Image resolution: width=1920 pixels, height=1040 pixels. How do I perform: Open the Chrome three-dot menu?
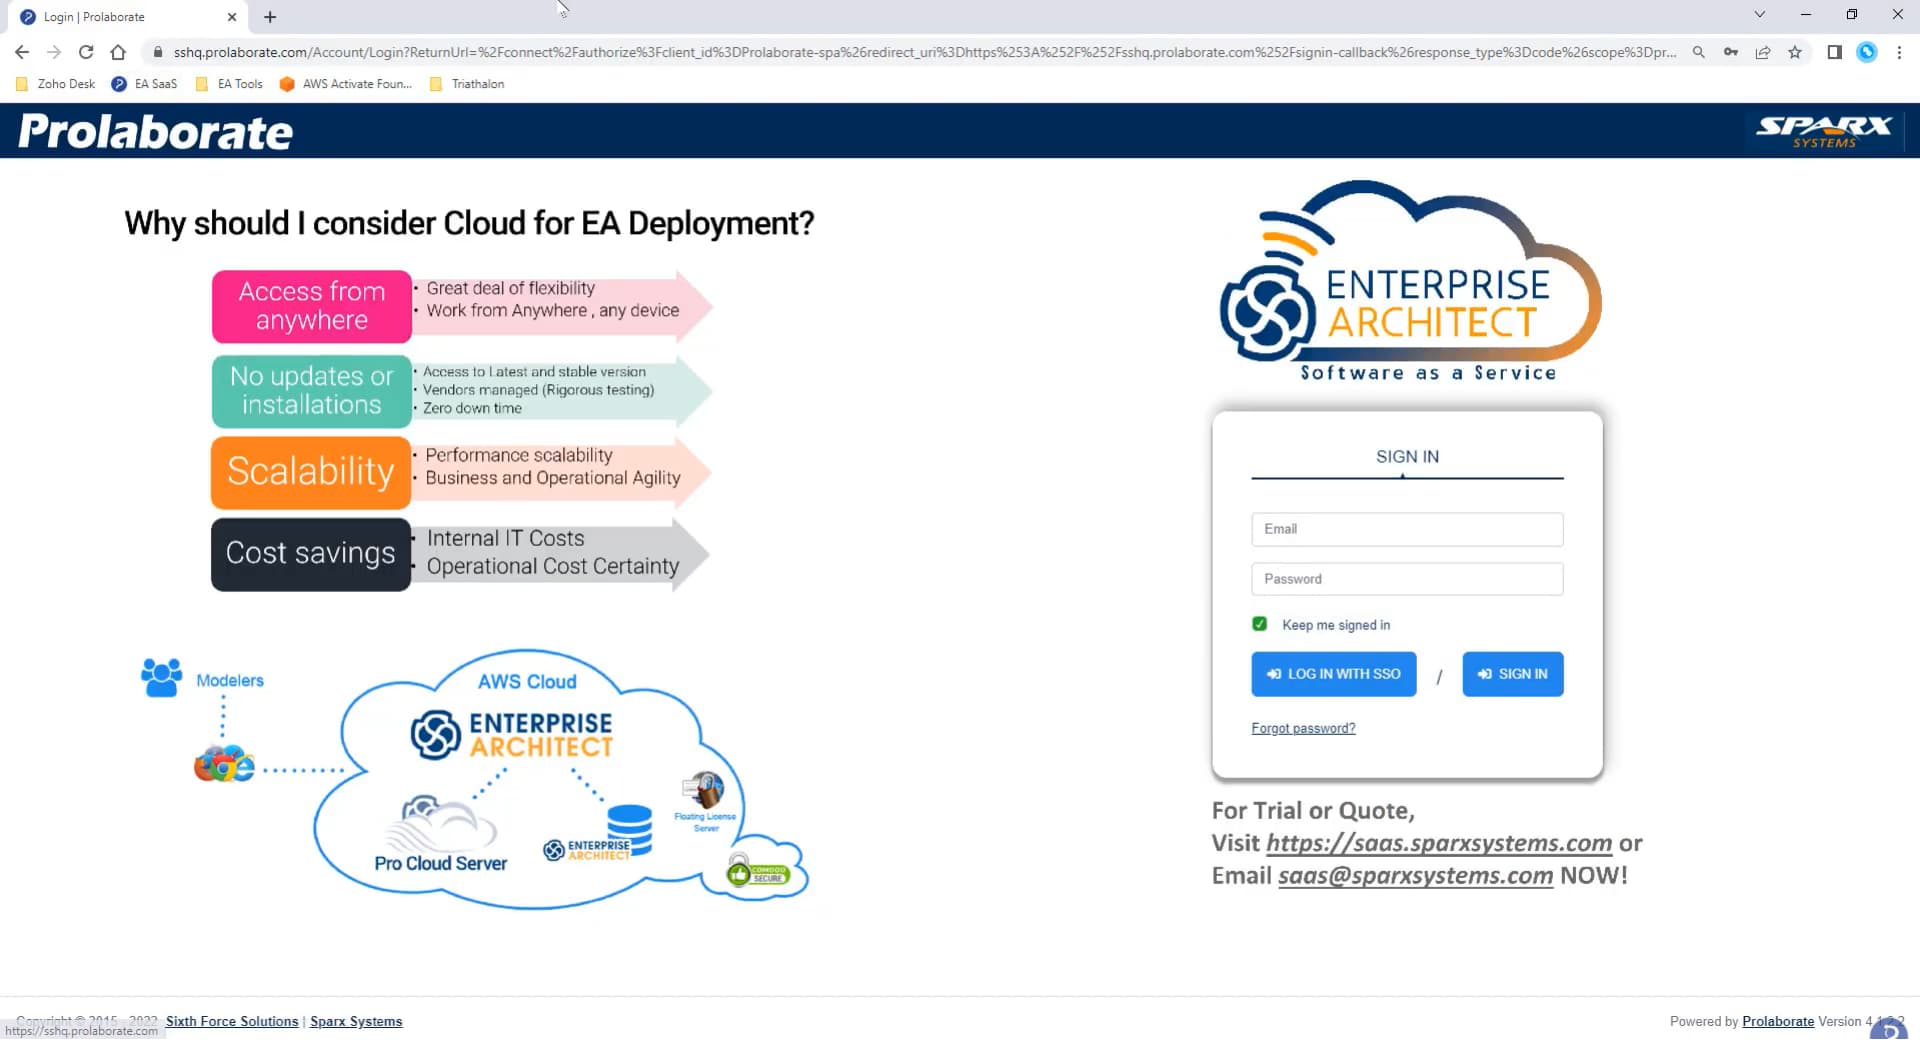point(1901,52)
